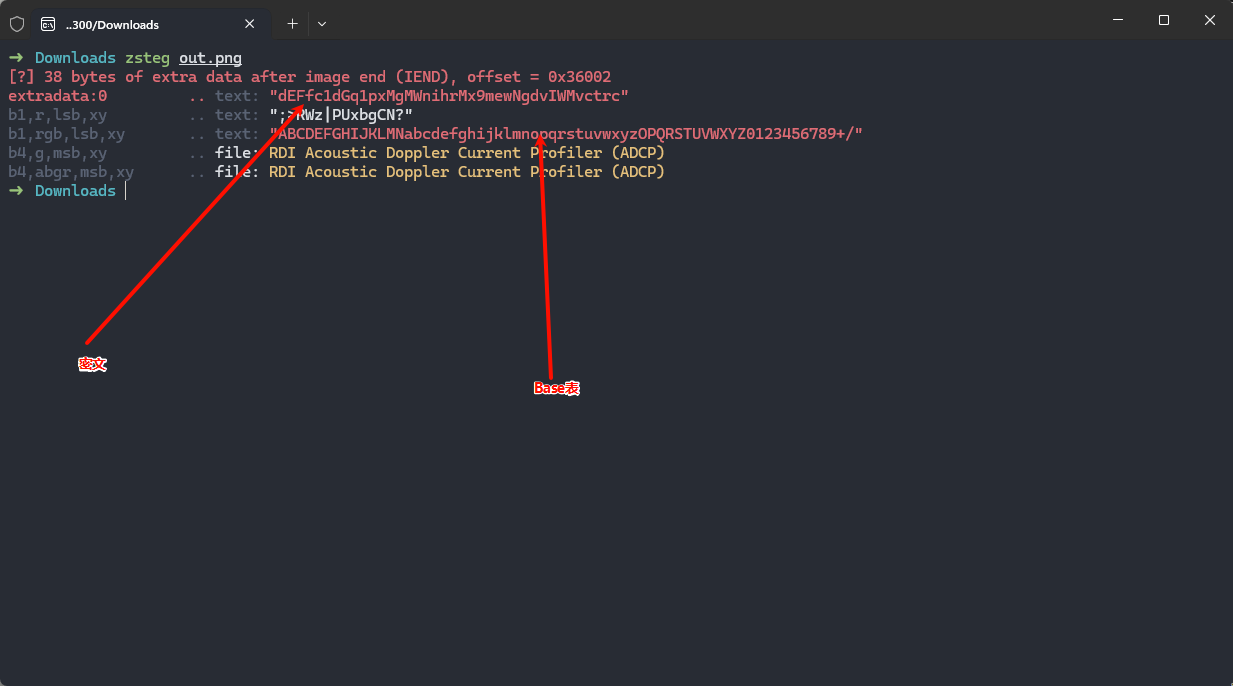Close the ..300/Downloads tab
Viewport: 1233px width, 686px height.
coord(250,24)
